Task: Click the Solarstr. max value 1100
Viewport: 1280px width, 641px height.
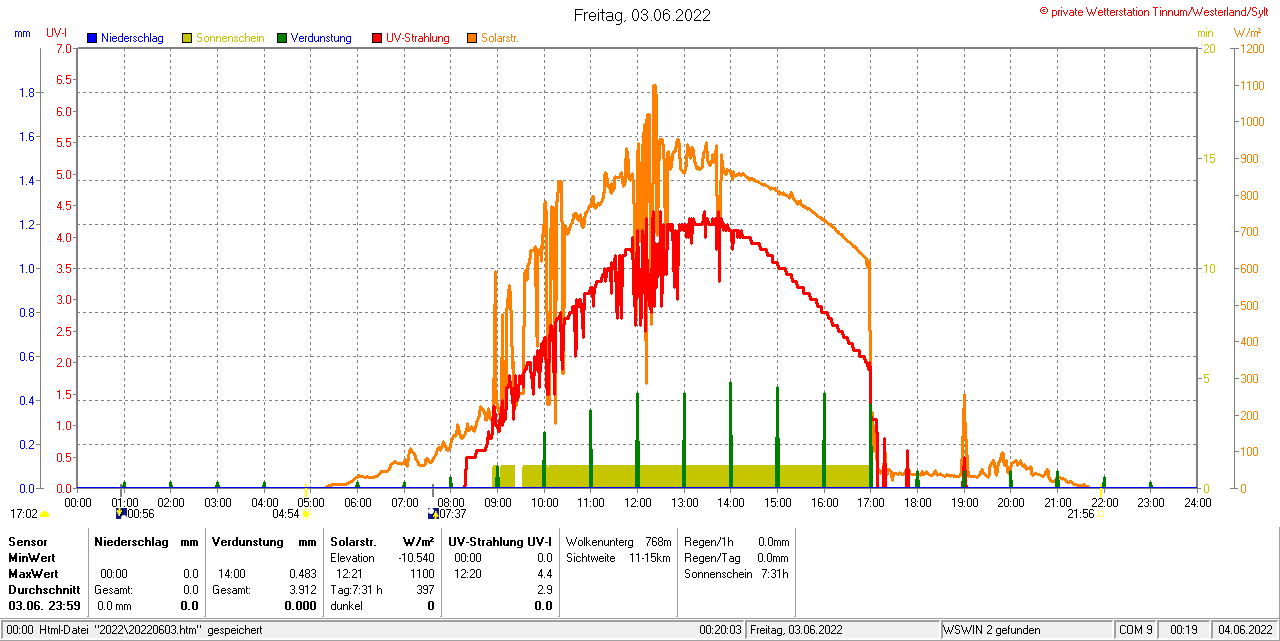Action: click(422, 574)
